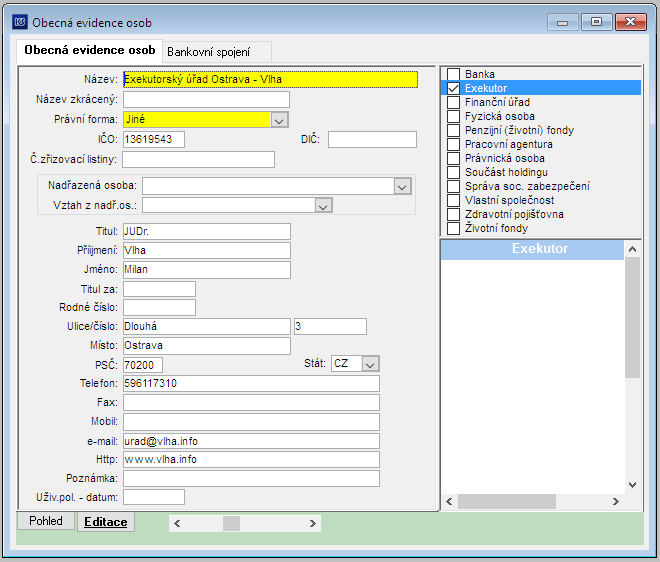Click right arrow of bottom form scrollbar
This screenshot has width=660, height=562.
pos(312,523)
